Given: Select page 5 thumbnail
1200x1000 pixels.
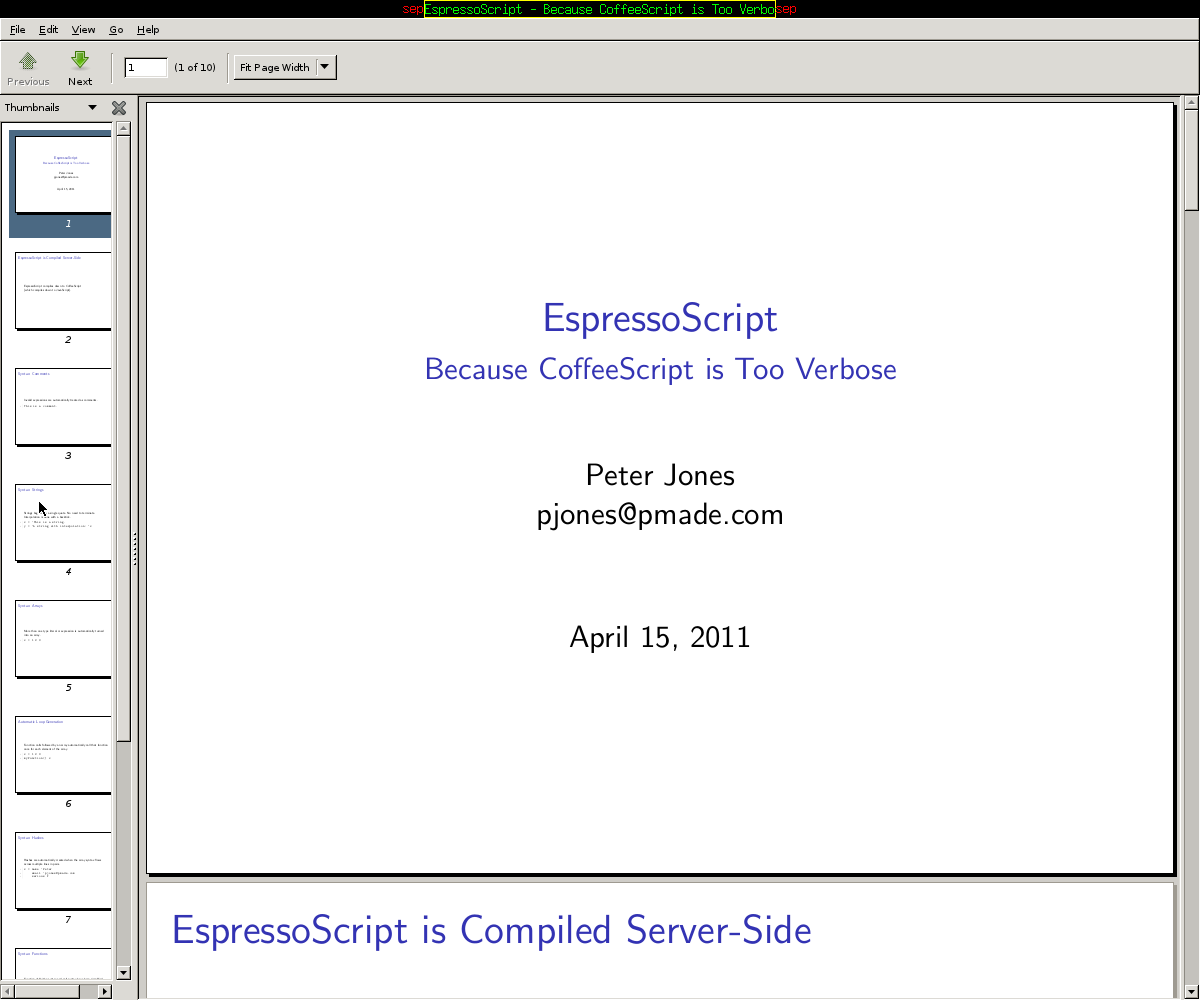Looking at the screenshot, I should 64,638.
